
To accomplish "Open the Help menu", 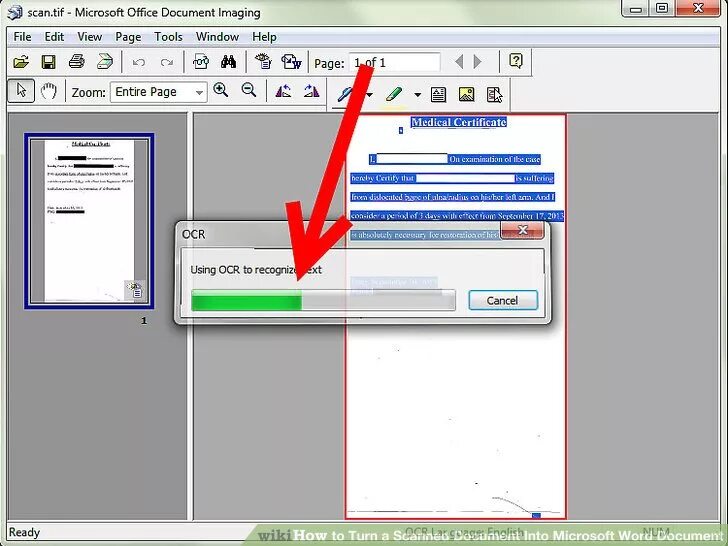I will point(264,37).
